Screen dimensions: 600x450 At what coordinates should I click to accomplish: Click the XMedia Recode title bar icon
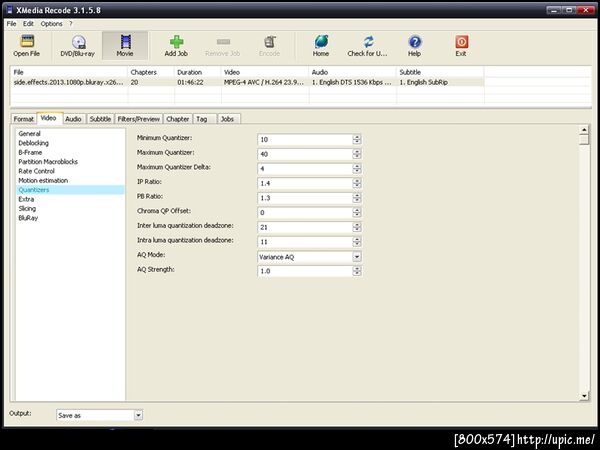coord(10,10)
